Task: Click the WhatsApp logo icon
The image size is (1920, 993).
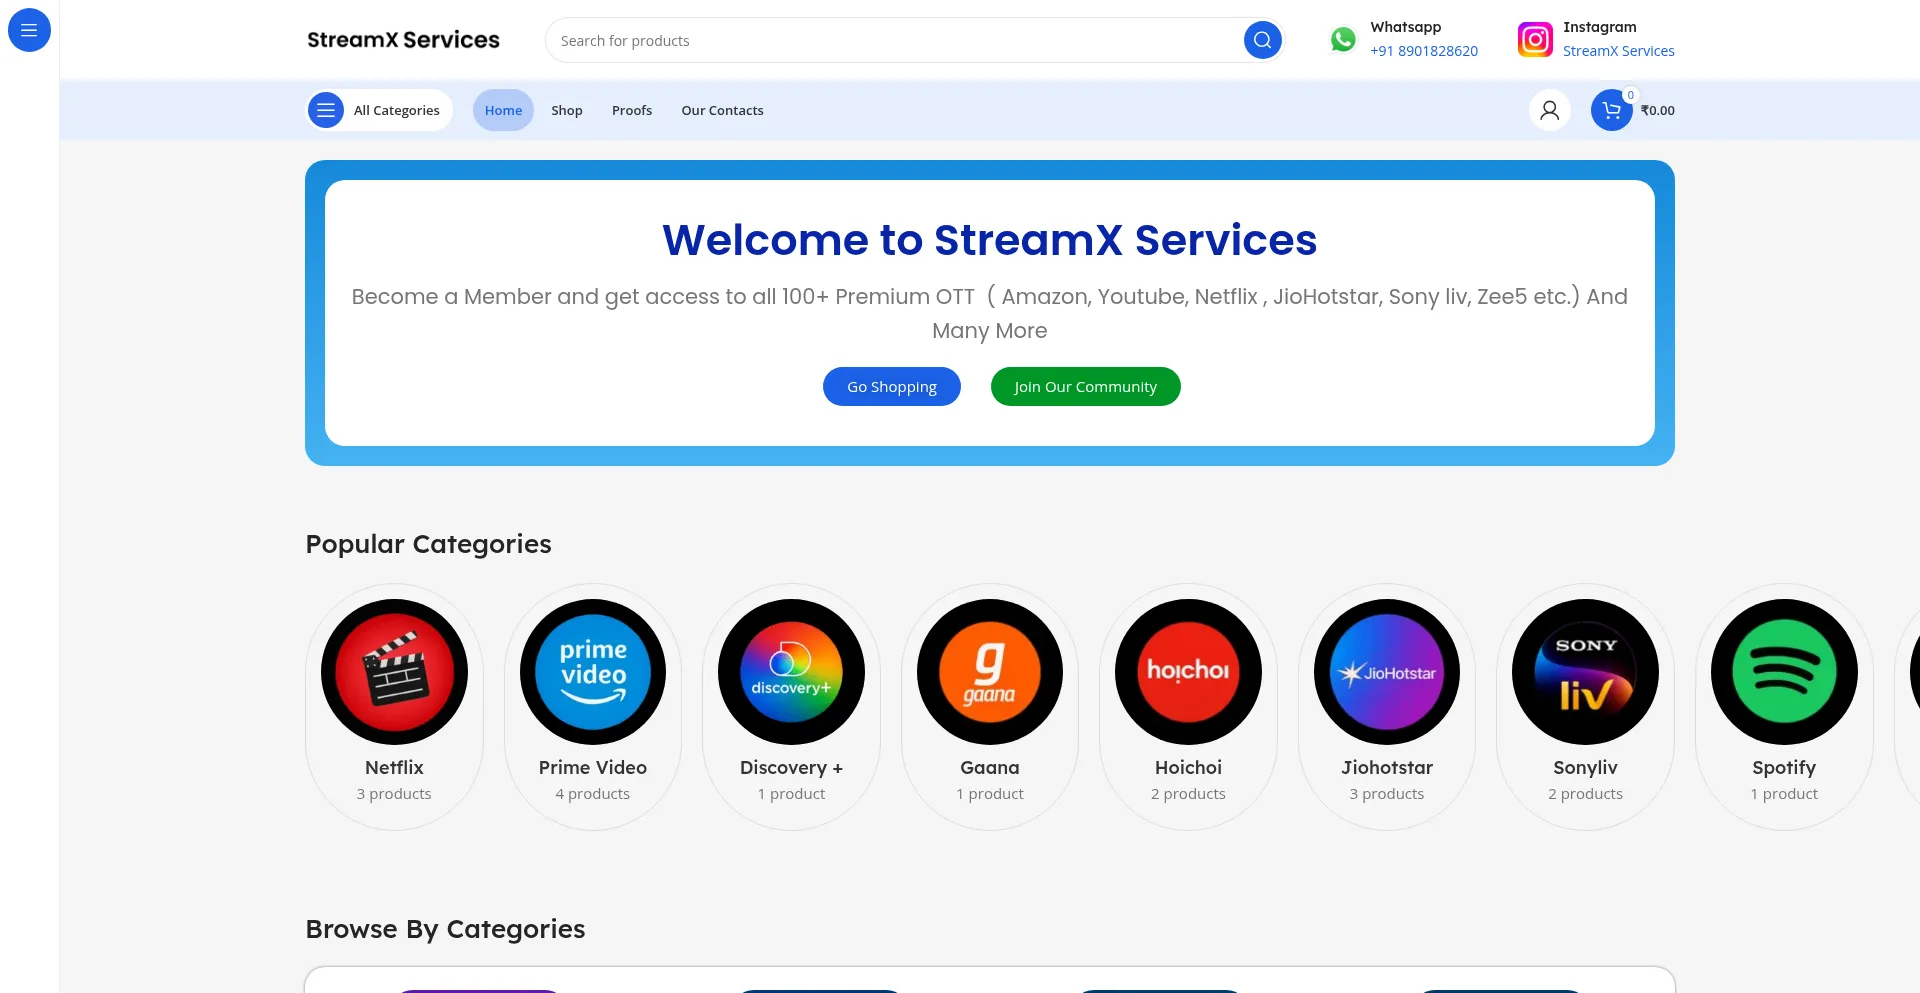Action: 1343,39
